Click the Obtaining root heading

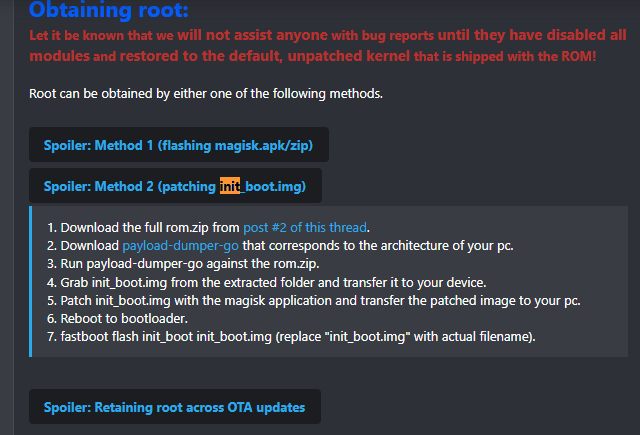[x=109, y=9]
